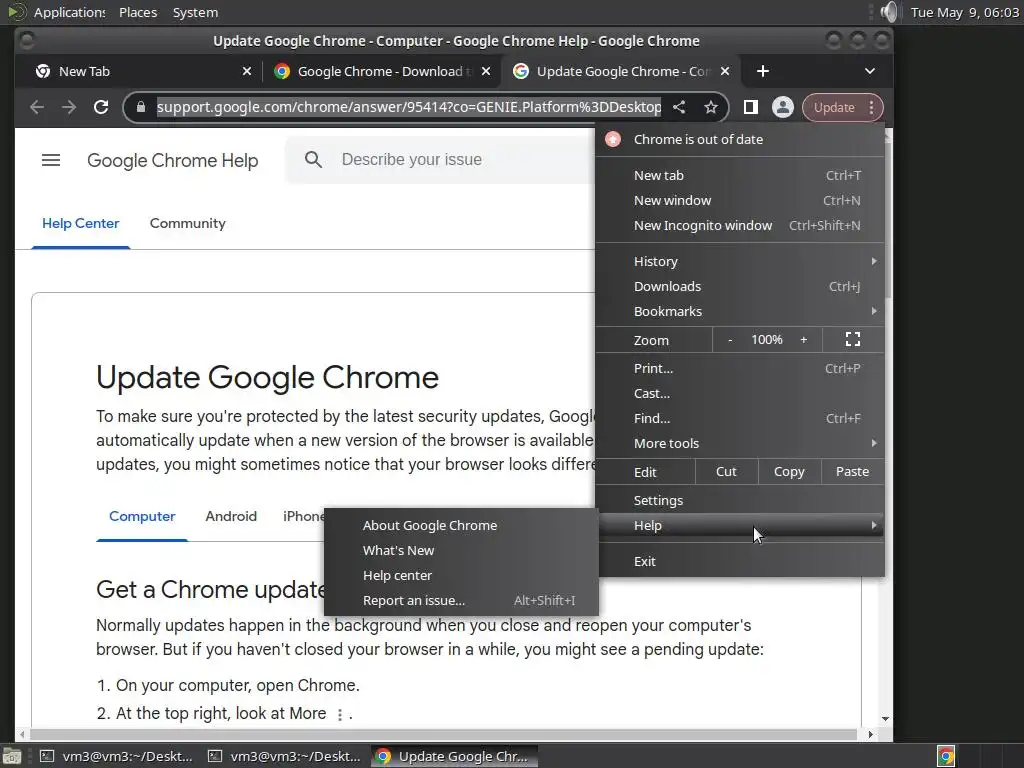Share this page using share icon
1024x768 pixels.
(679, 107)
